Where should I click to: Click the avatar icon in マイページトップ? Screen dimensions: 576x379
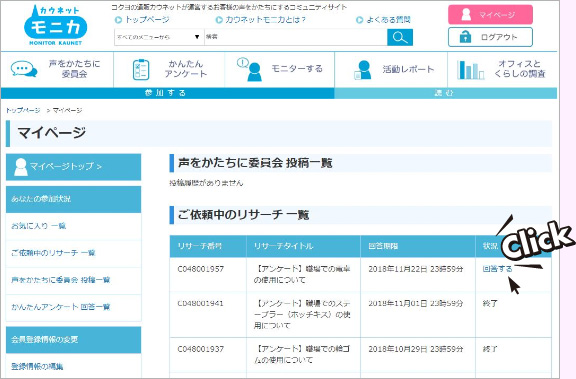pos(21,167)
